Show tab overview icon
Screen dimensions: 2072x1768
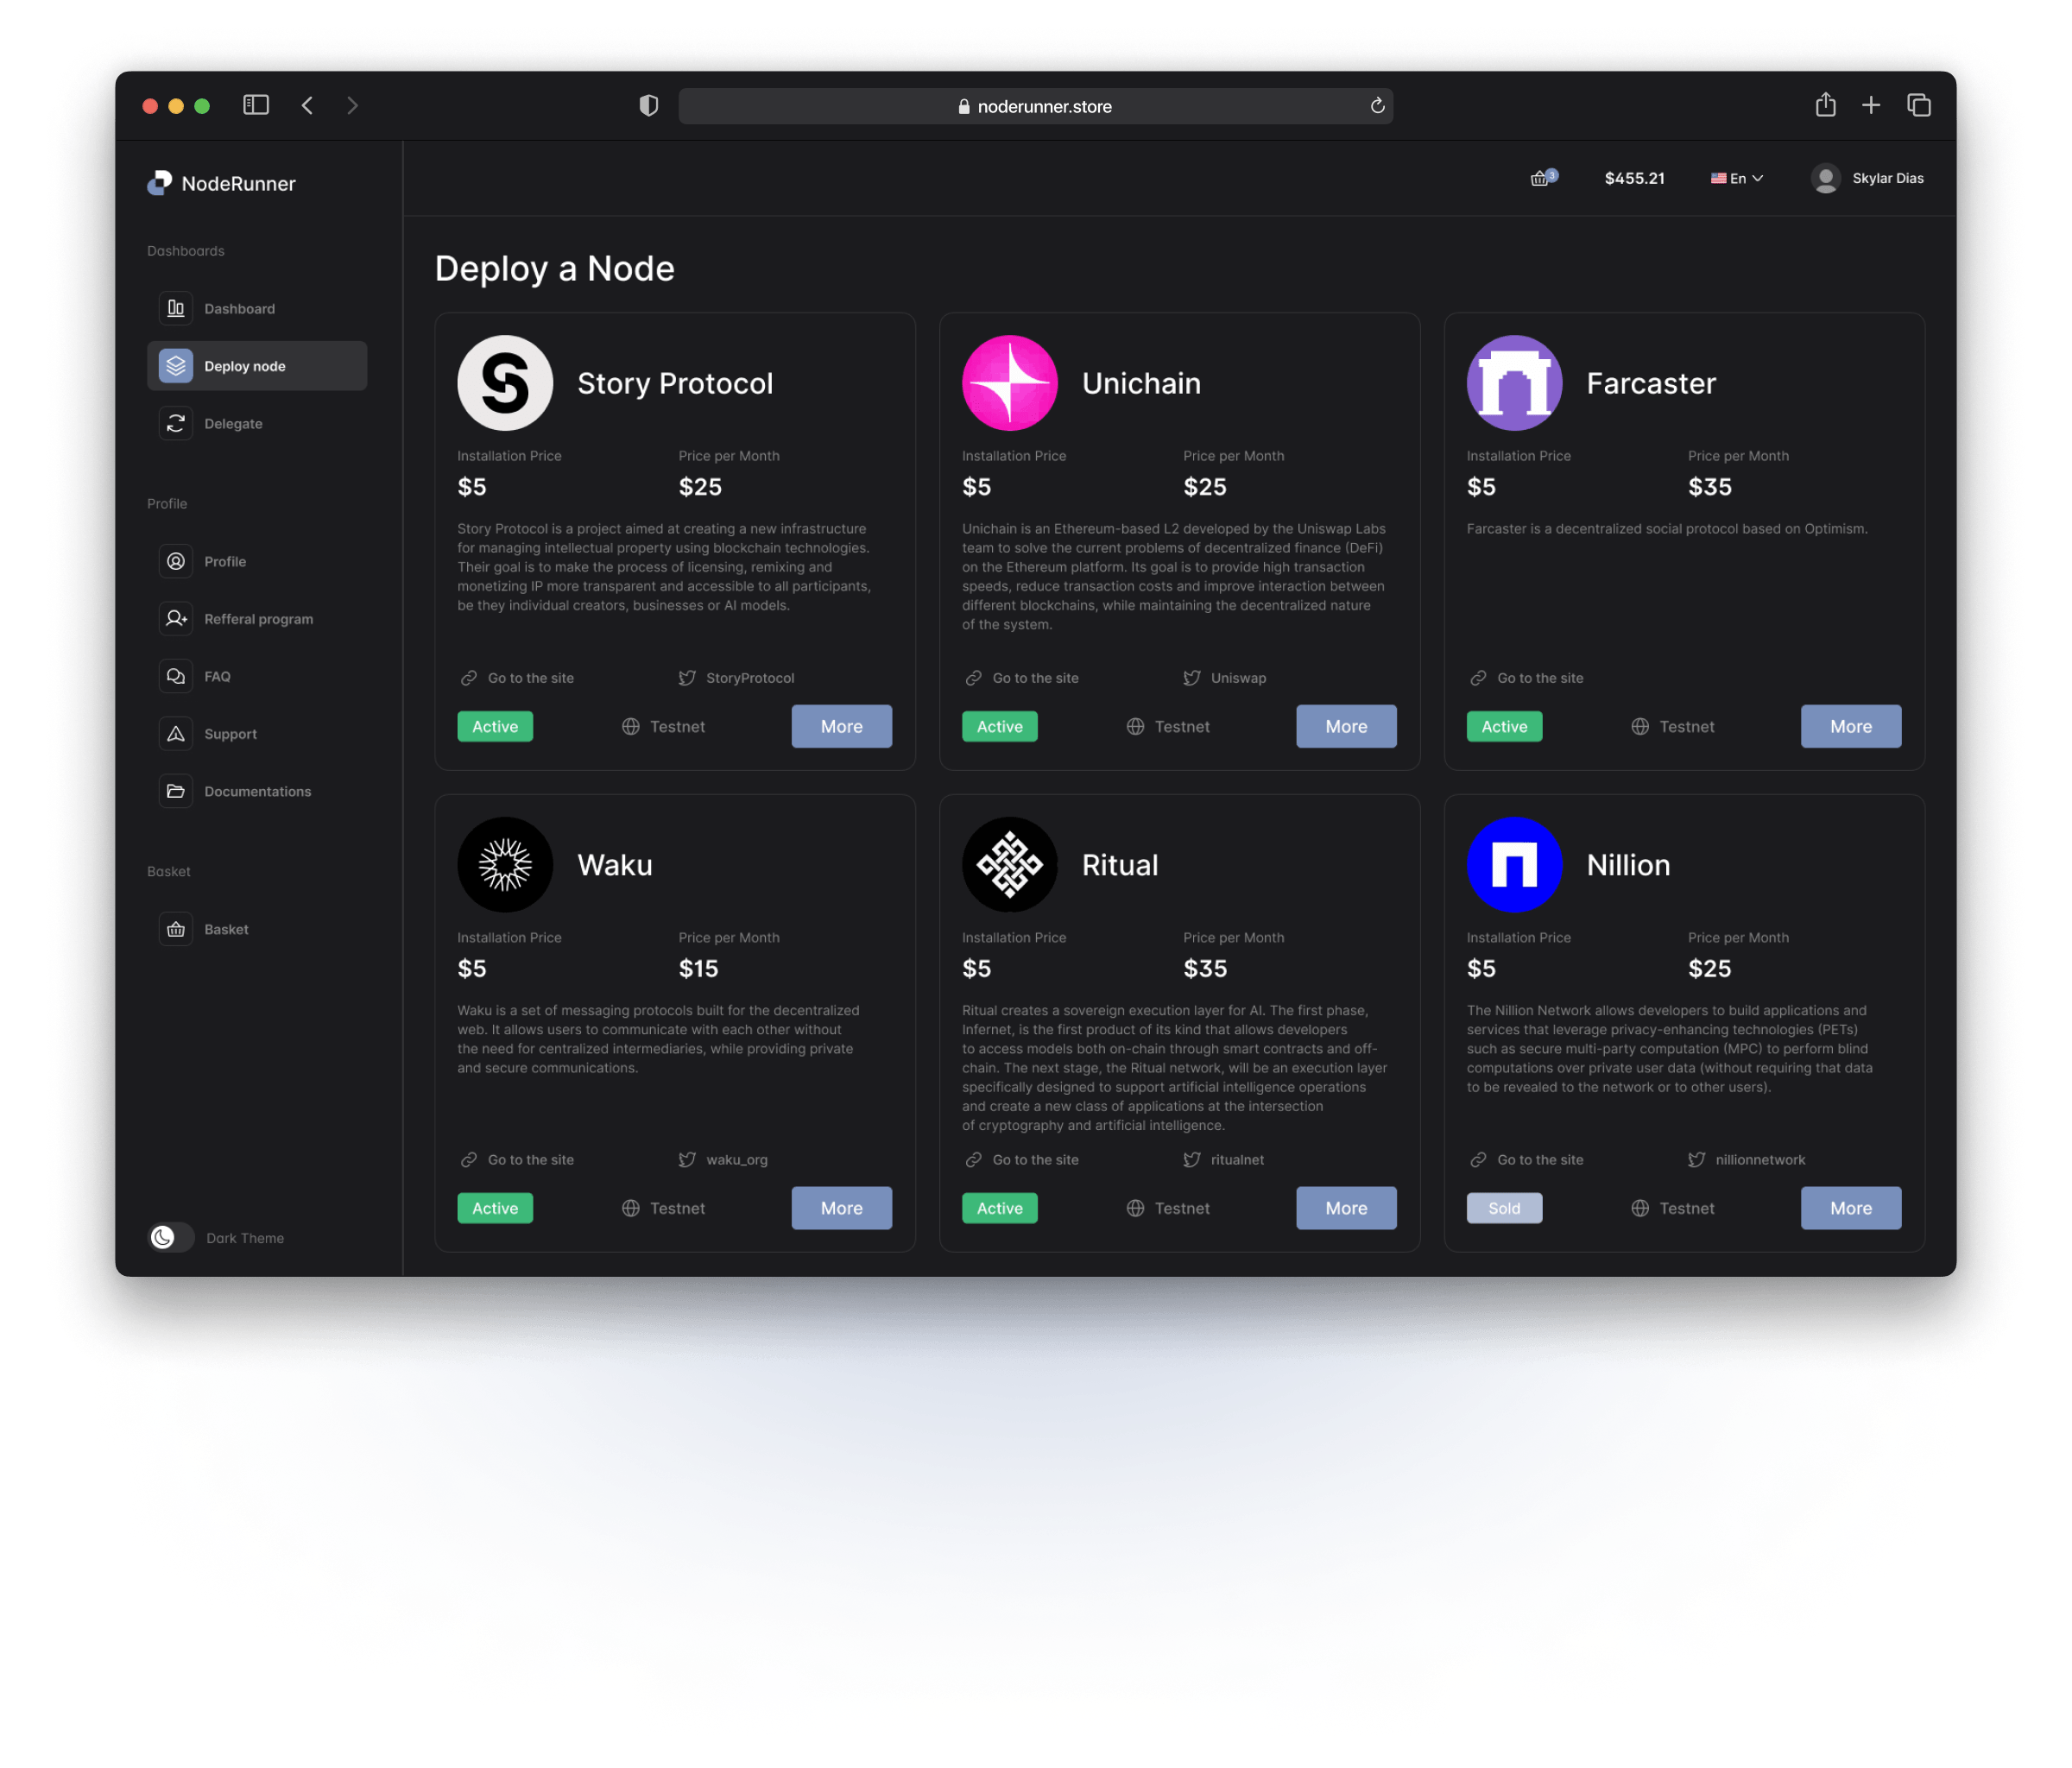pos(1918,105)
